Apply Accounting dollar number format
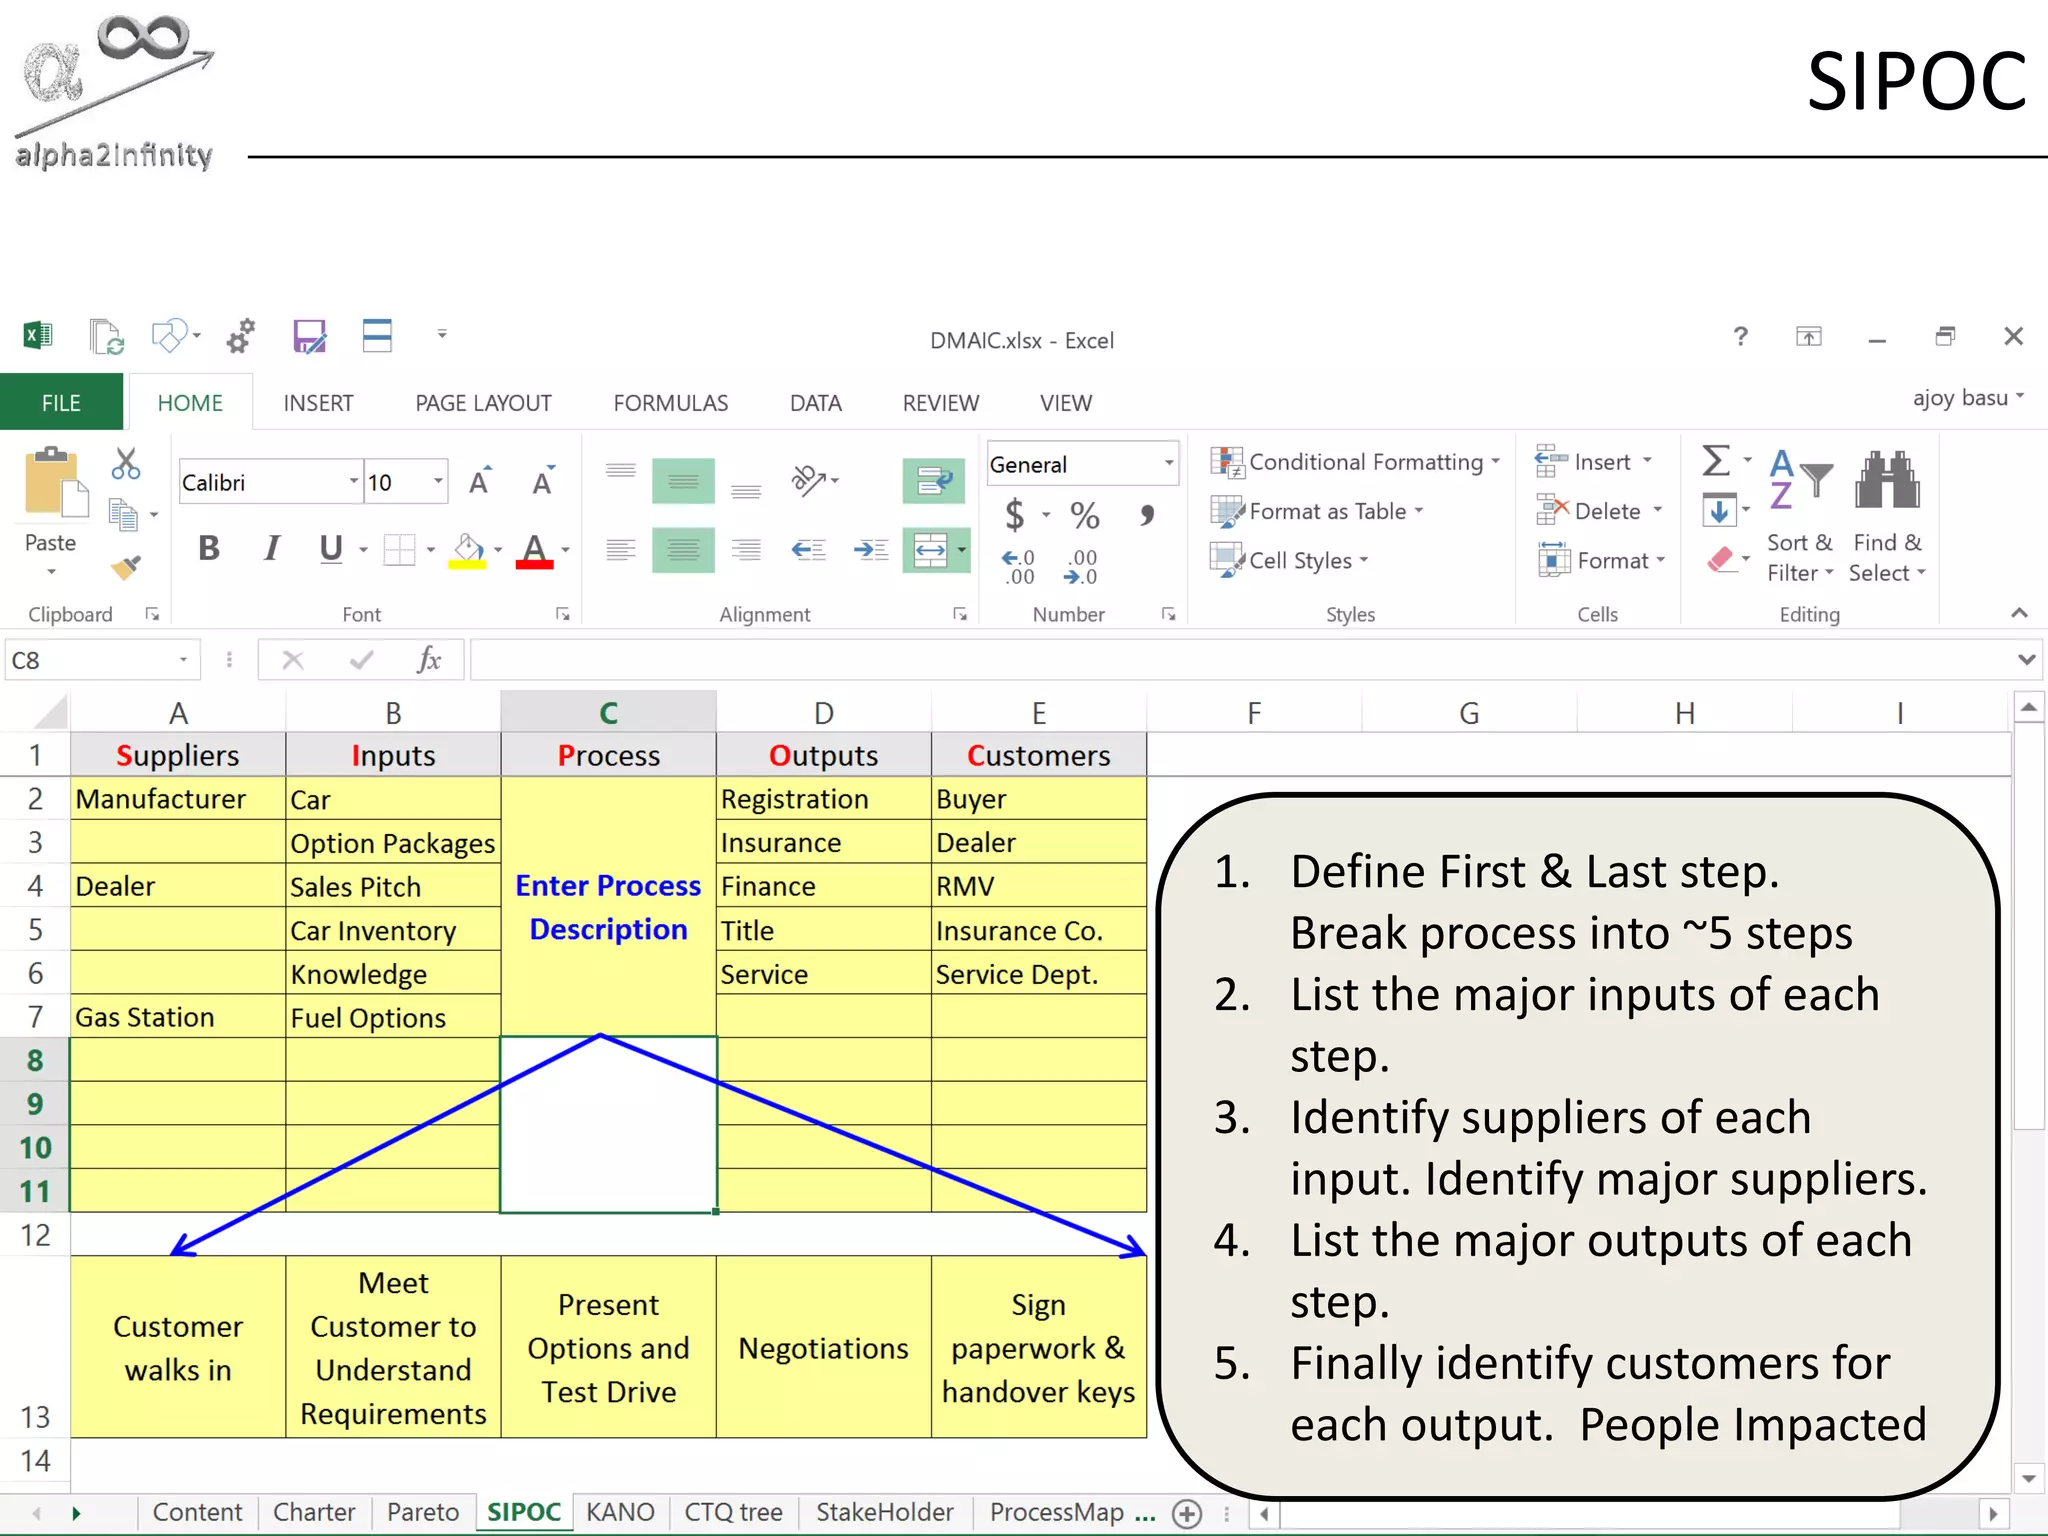The height and width of the screenshot is (1536, 2048). pos(1014,514)
